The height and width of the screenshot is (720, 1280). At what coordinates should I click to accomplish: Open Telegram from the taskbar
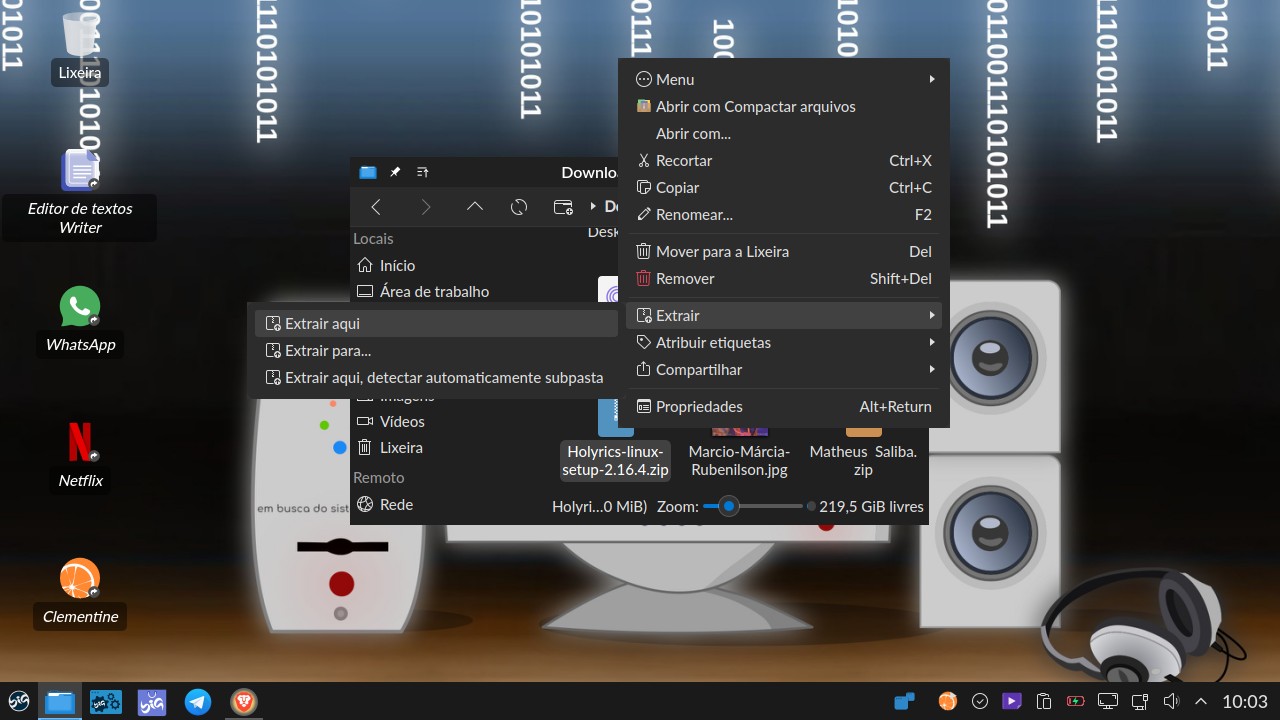198,702
